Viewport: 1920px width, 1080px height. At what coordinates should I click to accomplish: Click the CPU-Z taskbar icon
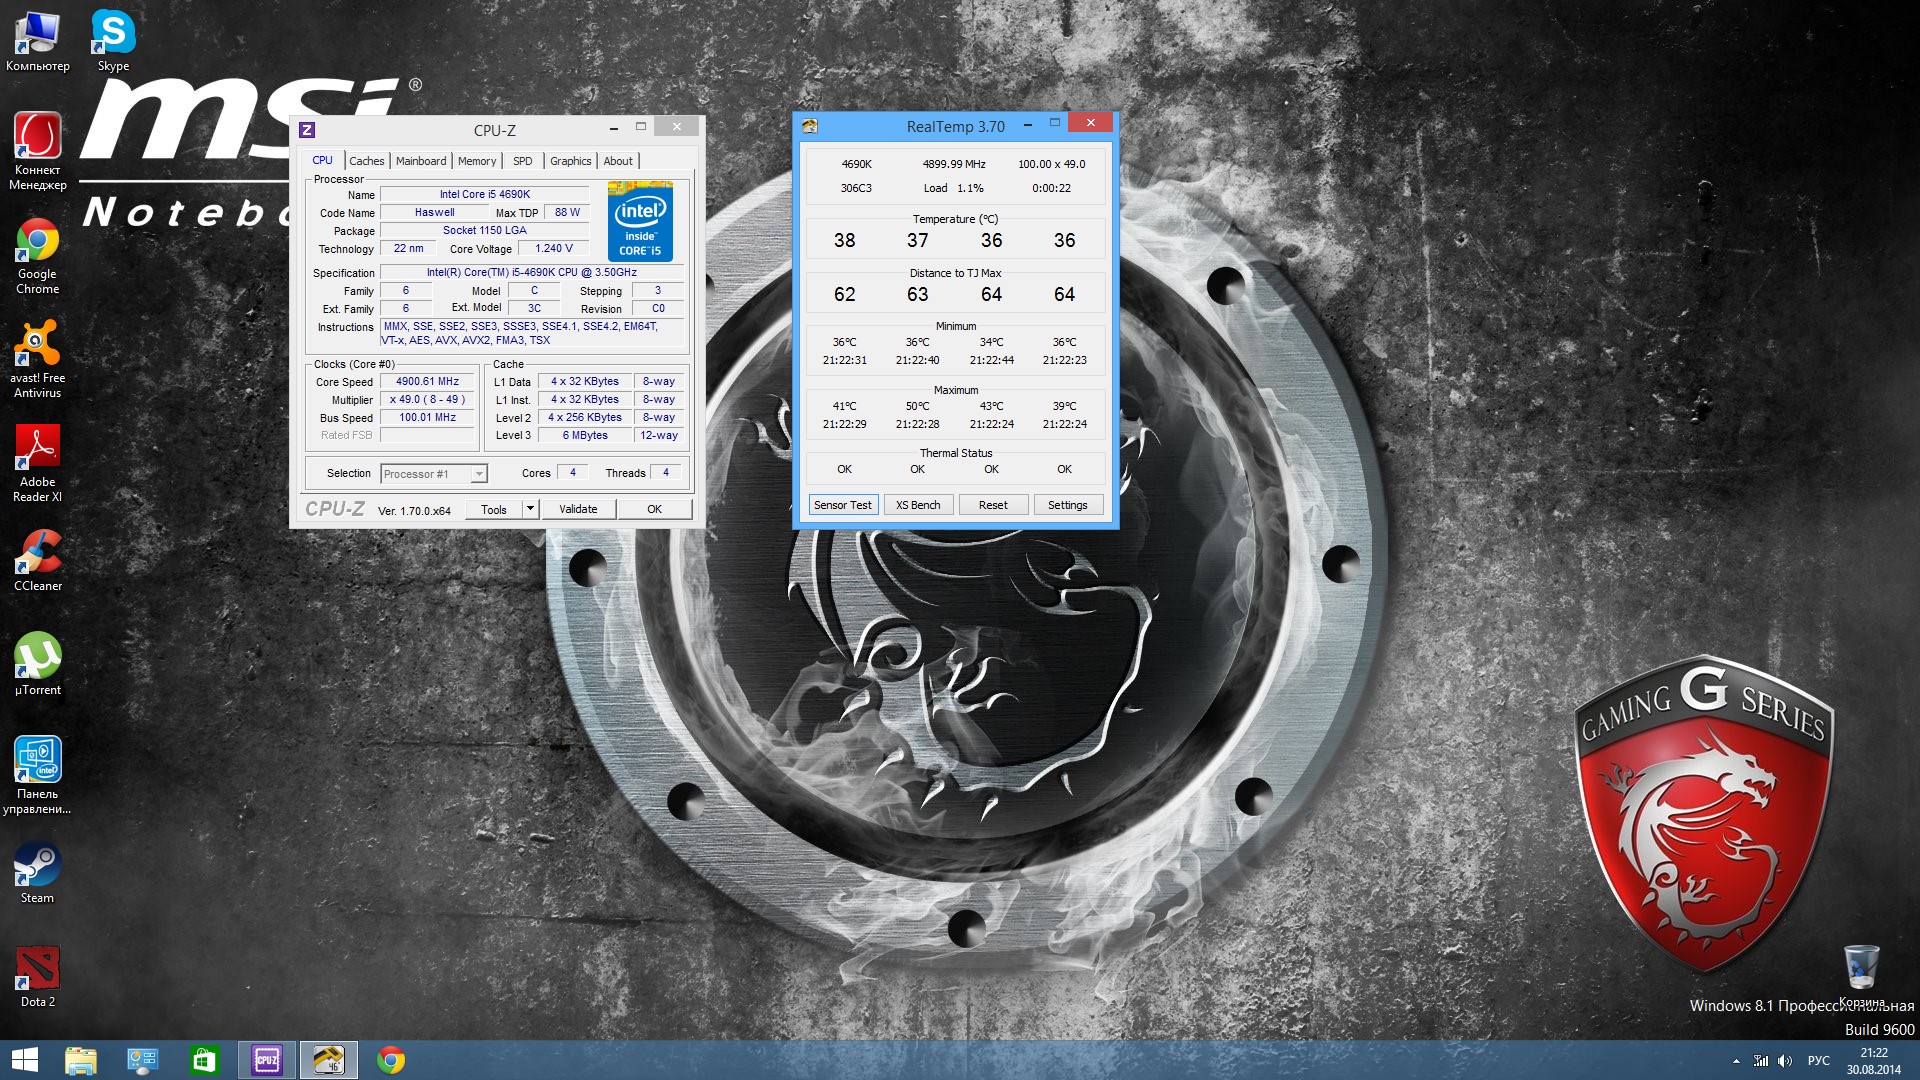267,1060
